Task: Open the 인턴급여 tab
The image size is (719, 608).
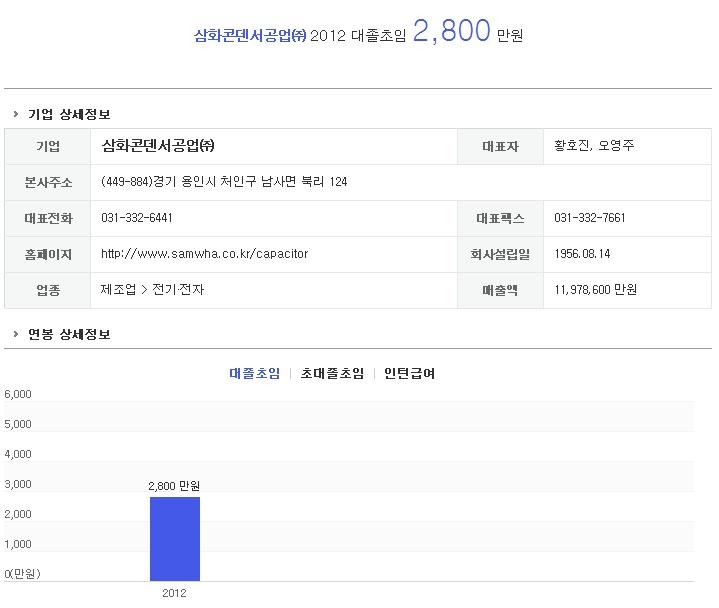Action: pos(409,373)
